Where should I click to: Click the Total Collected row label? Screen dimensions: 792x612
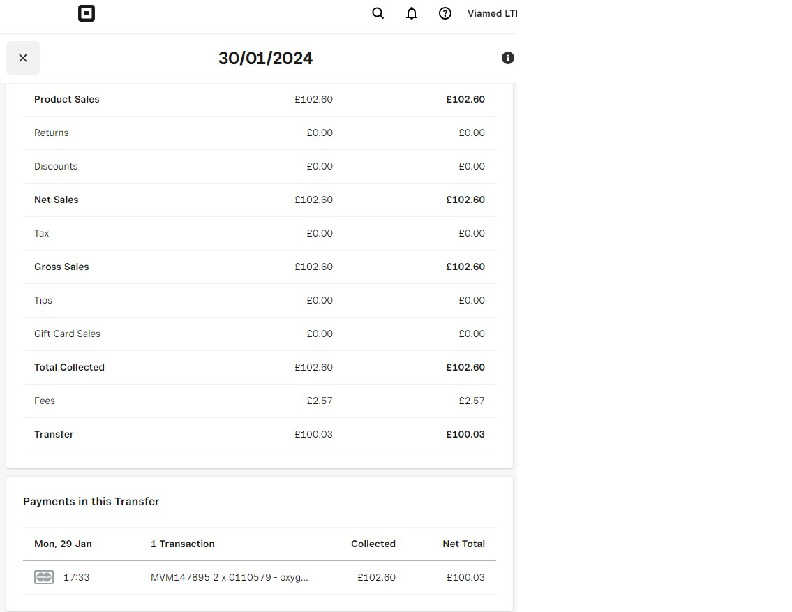pyautogui.click(x=69, y=367)
